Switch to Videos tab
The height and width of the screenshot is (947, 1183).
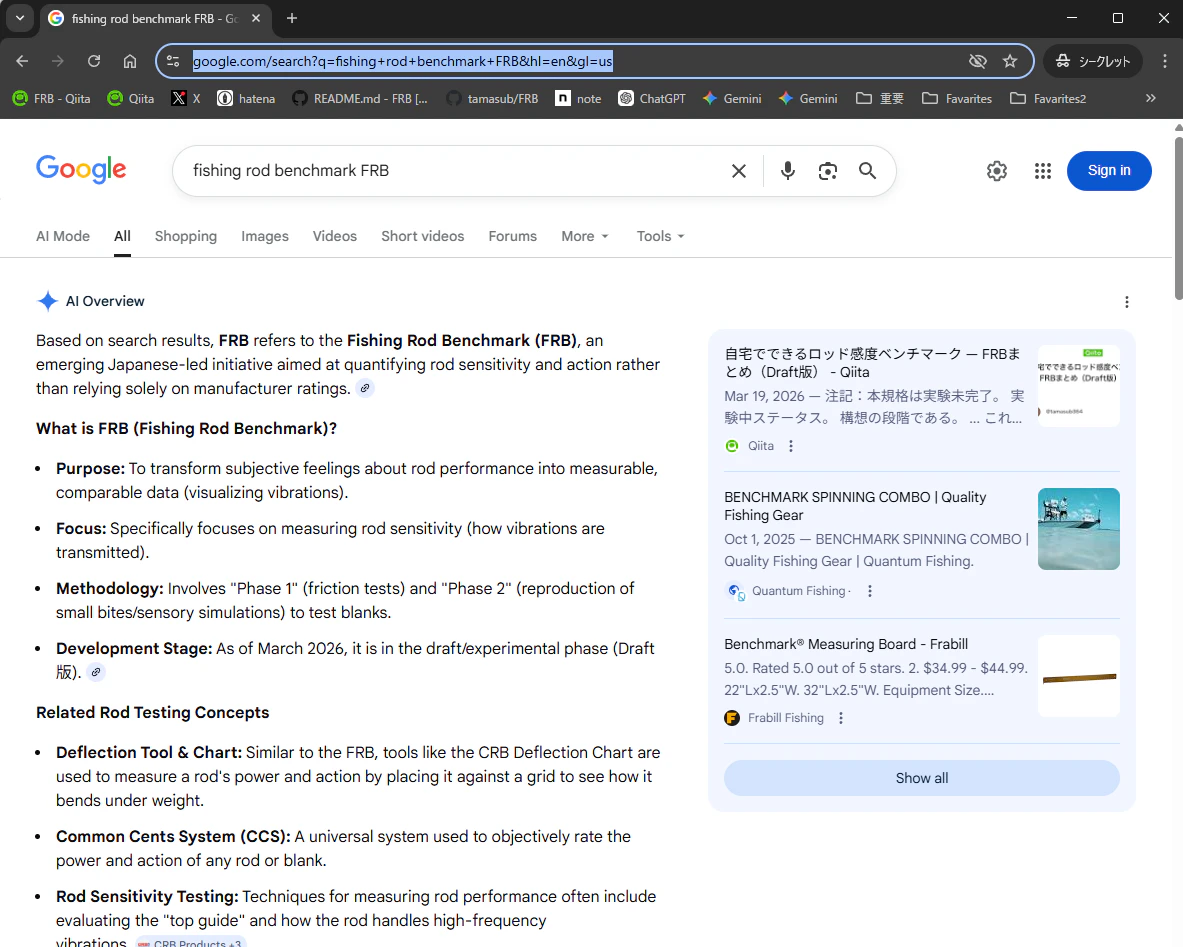[335, 236]
